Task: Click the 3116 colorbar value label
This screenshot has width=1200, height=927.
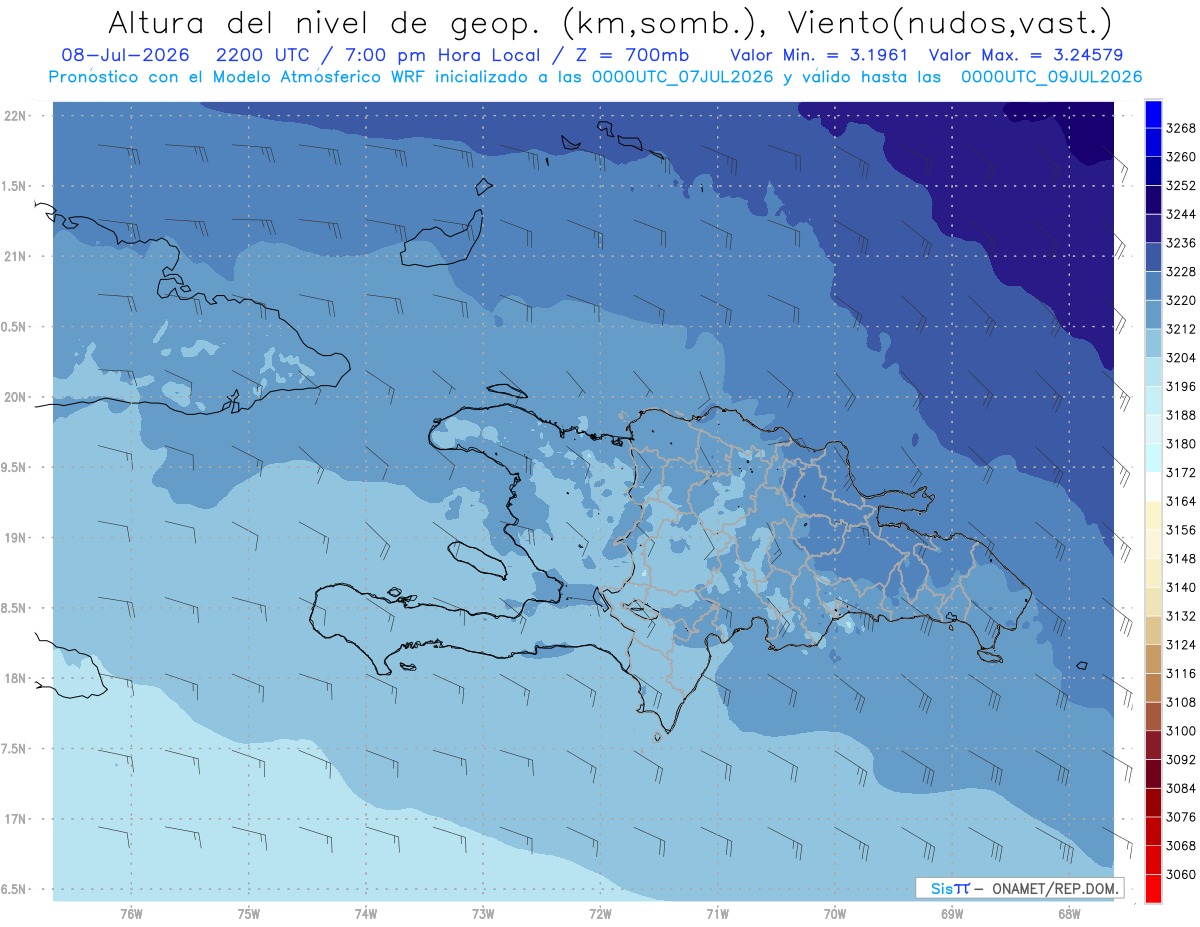Action: 1180,673
